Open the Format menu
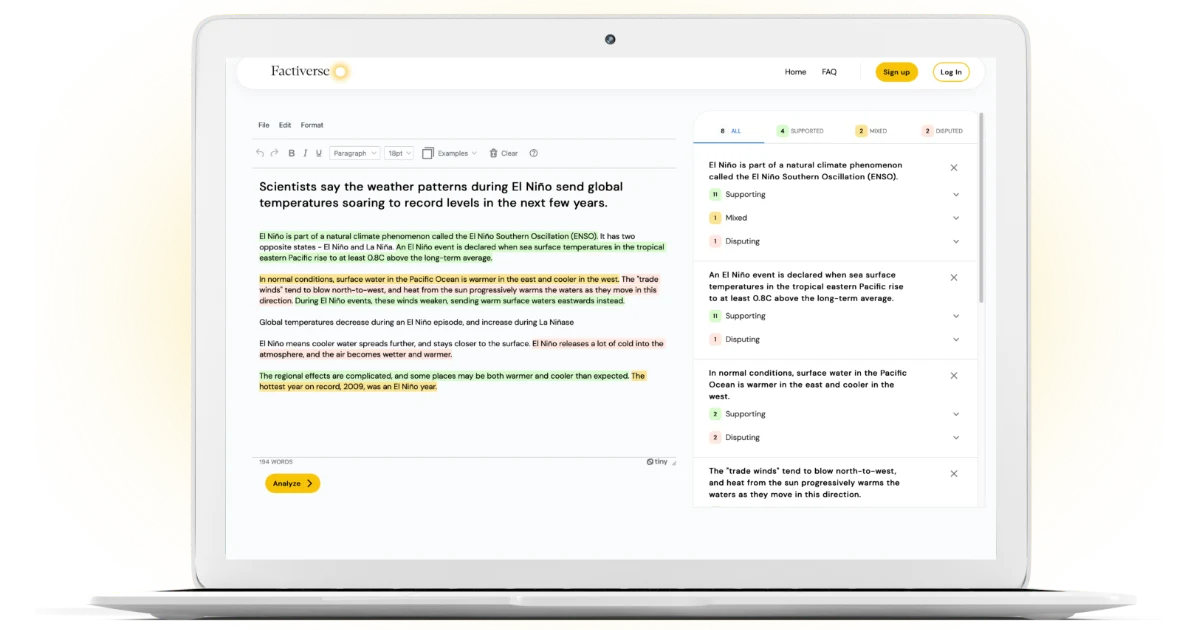1200x630 pixels. (312, 125)
